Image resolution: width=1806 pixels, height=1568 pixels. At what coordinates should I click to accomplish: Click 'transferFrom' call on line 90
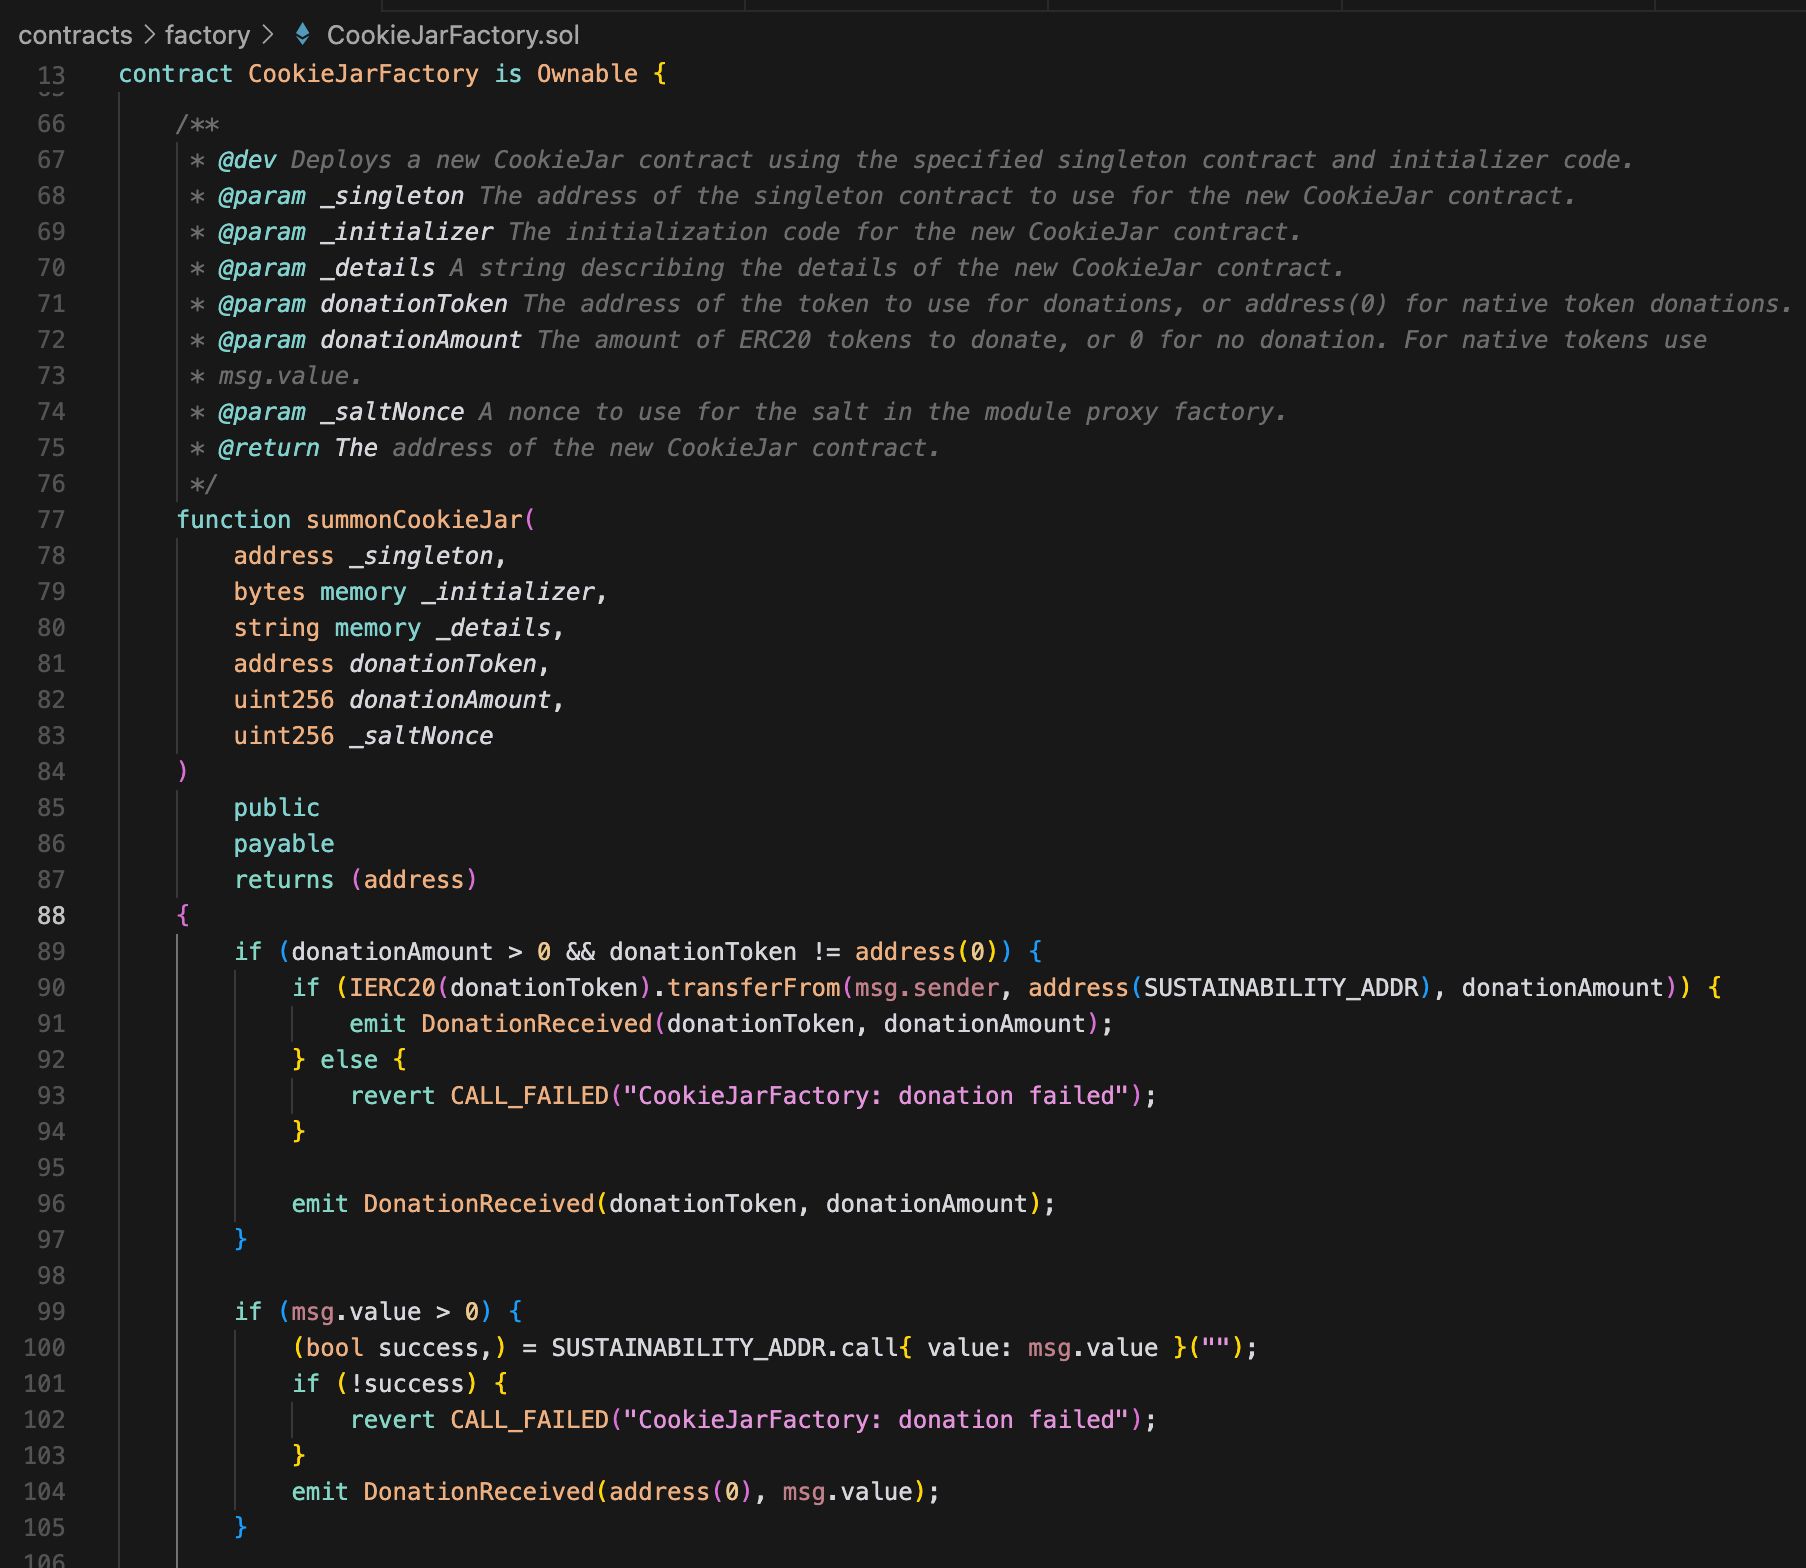(754, 987)
